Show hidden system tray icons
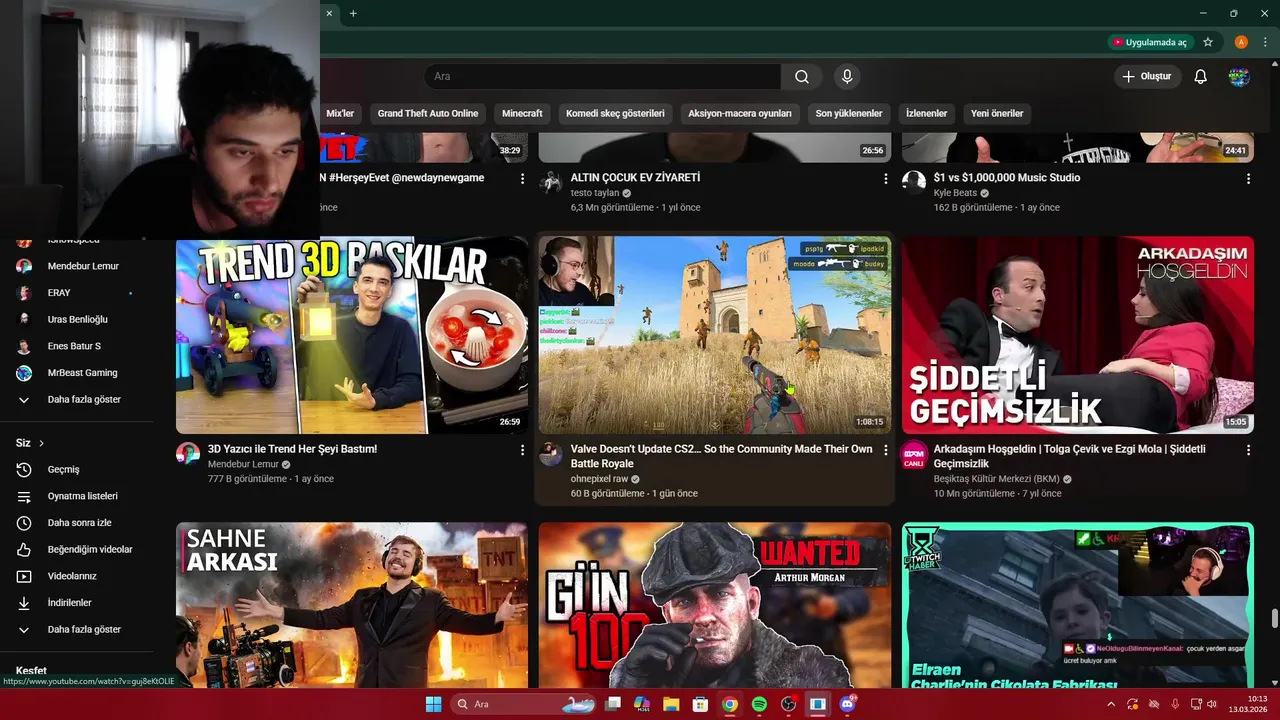Image resolution: width=1280 pixels, height=720 pixels. tap(1111, 704)
